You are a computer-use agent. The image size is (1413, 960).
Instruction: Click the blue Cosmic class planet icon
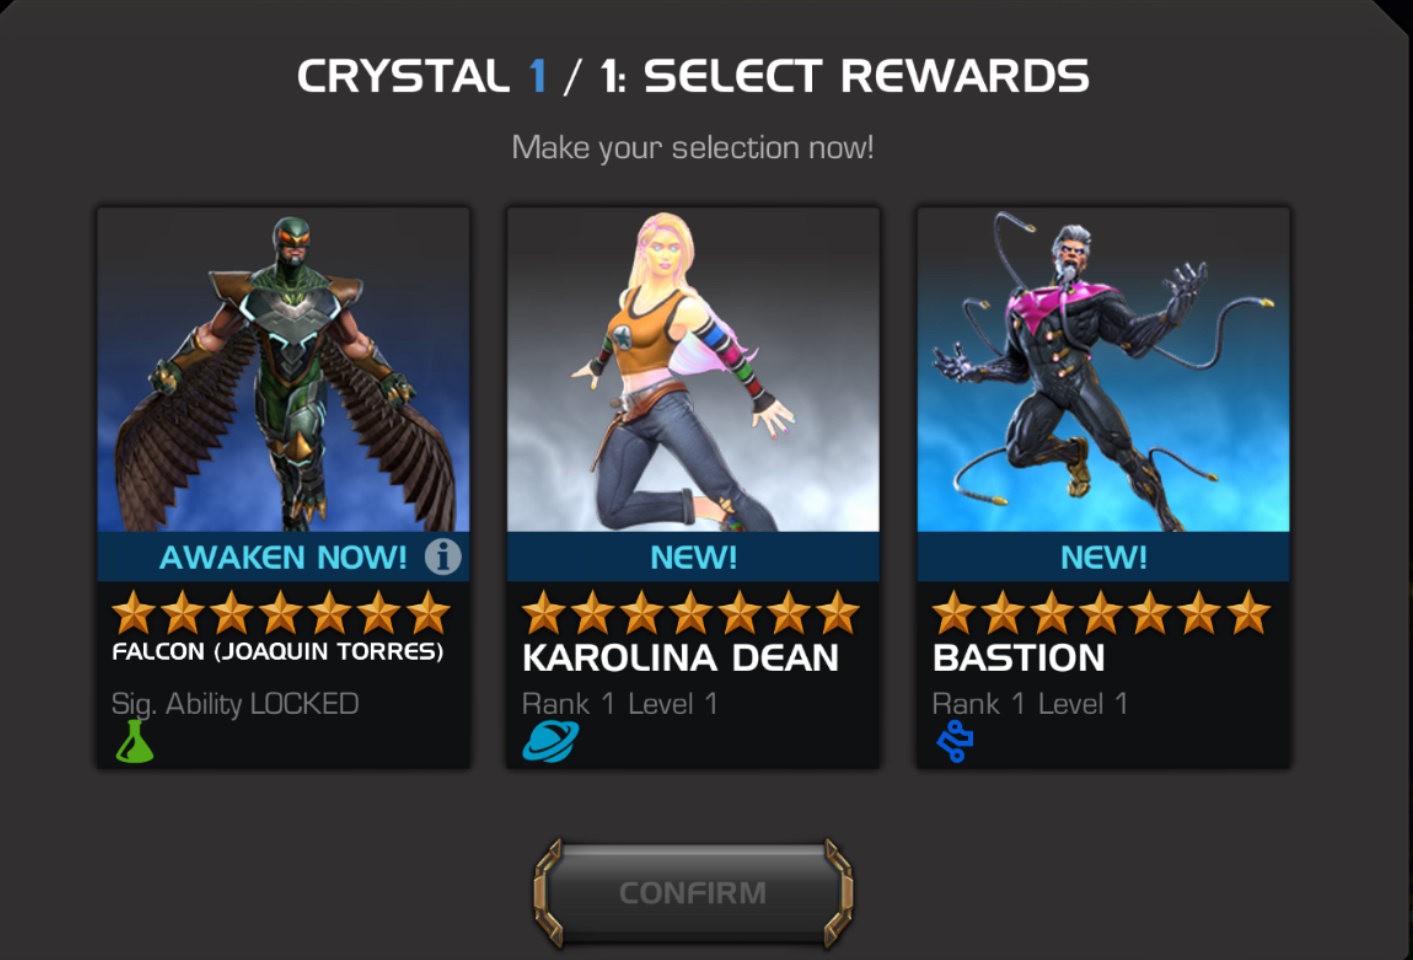[x=550, y=742]
